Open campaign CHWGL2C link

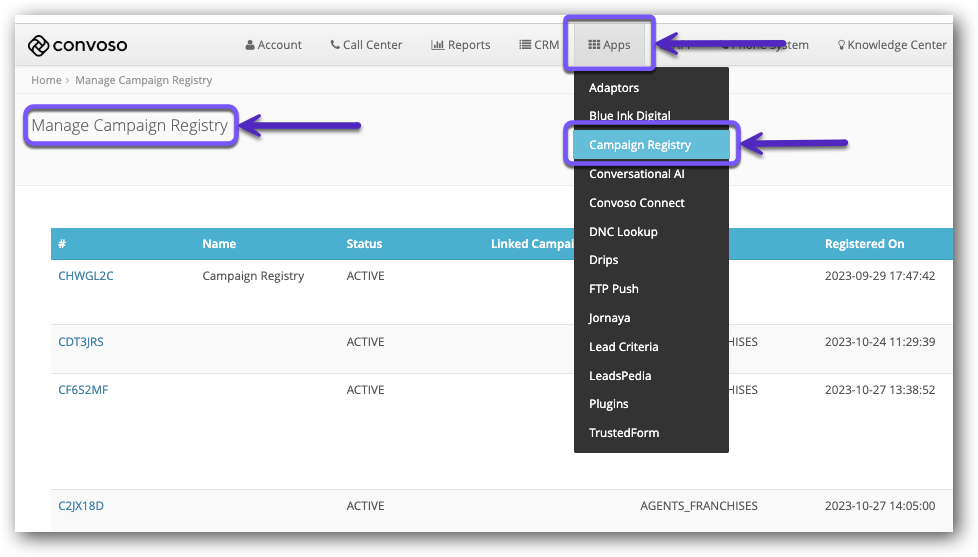point(85,276)
